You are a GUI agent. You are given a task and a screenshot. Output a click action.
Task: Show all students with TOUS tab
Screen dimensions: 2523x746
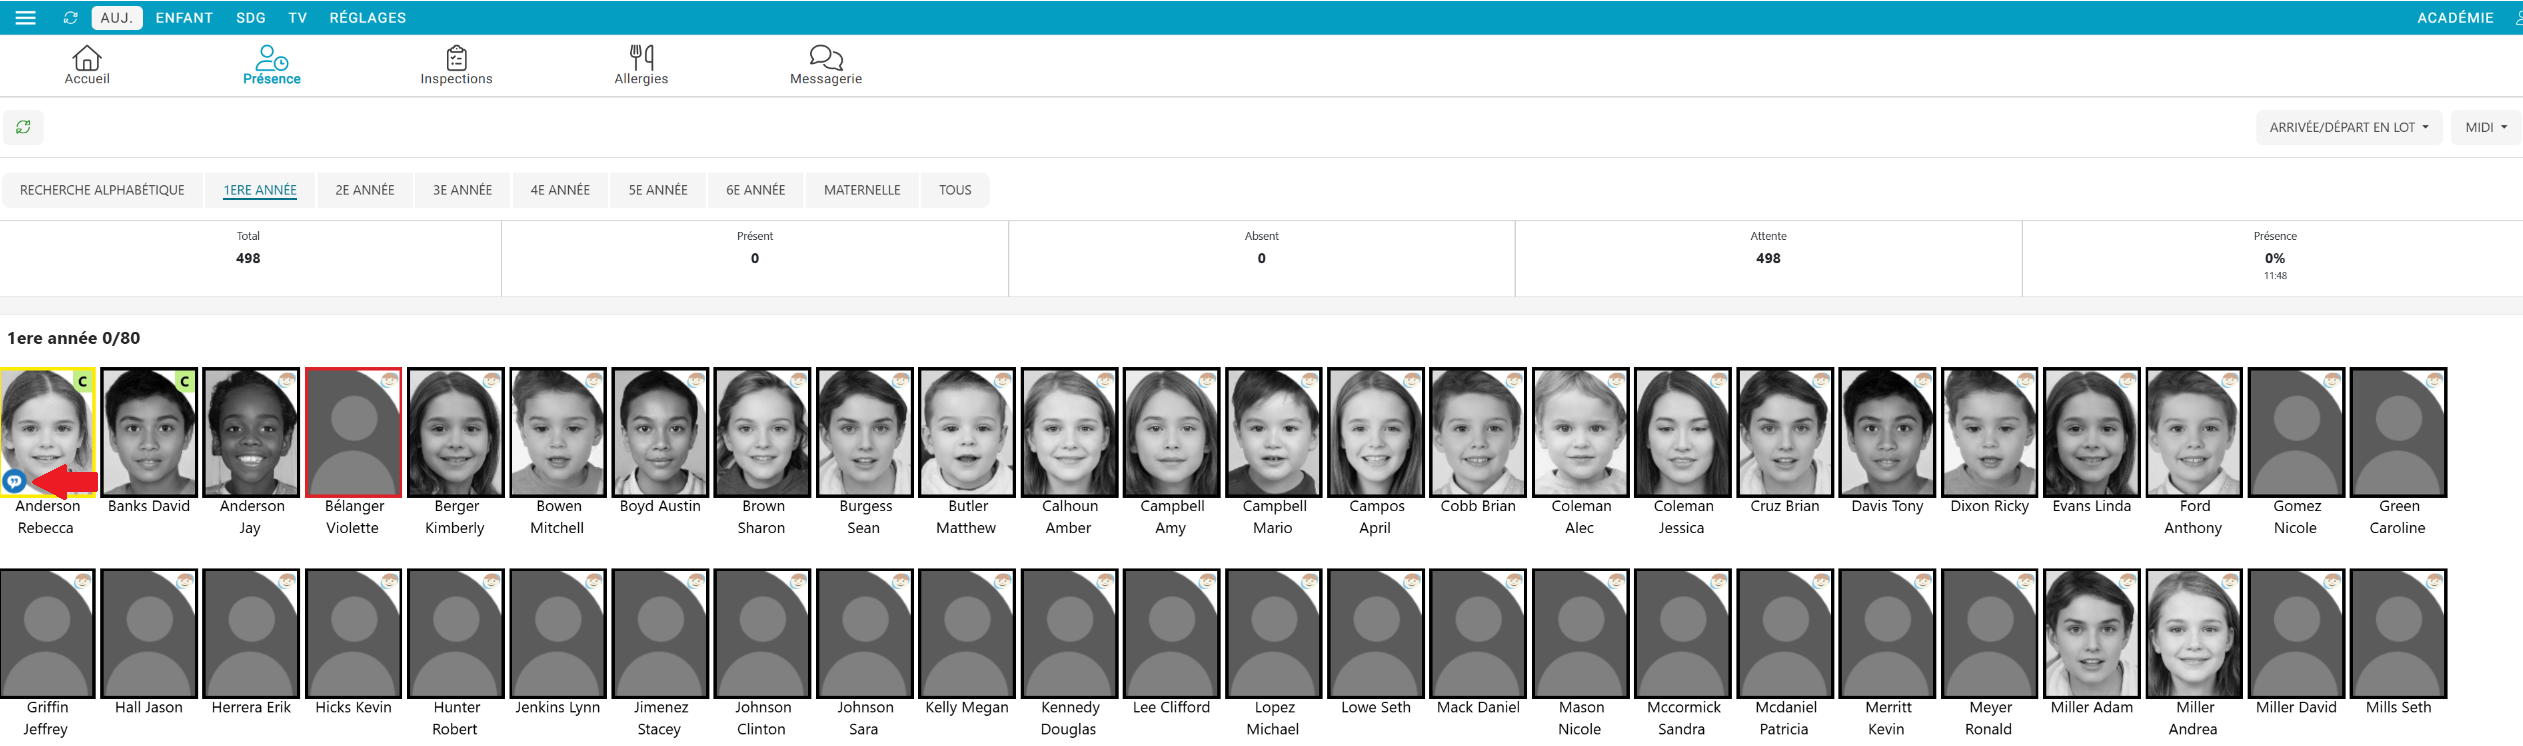955,190
